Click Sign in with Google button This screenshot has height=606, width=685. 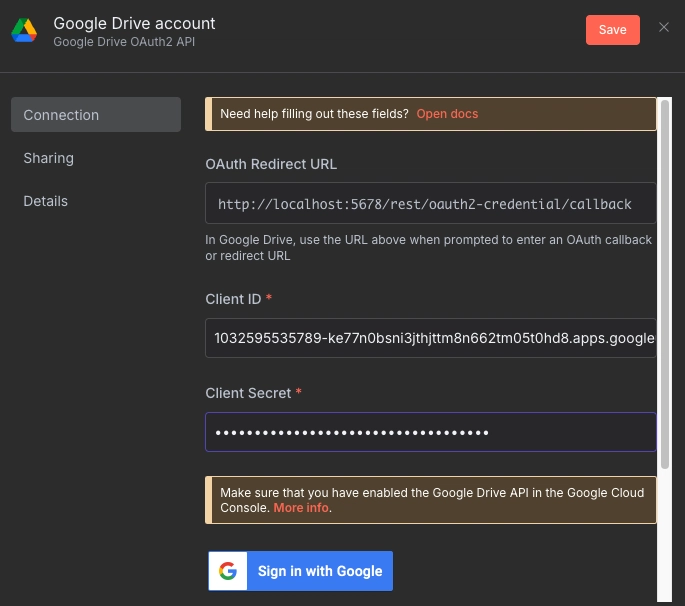click(301, 571)
